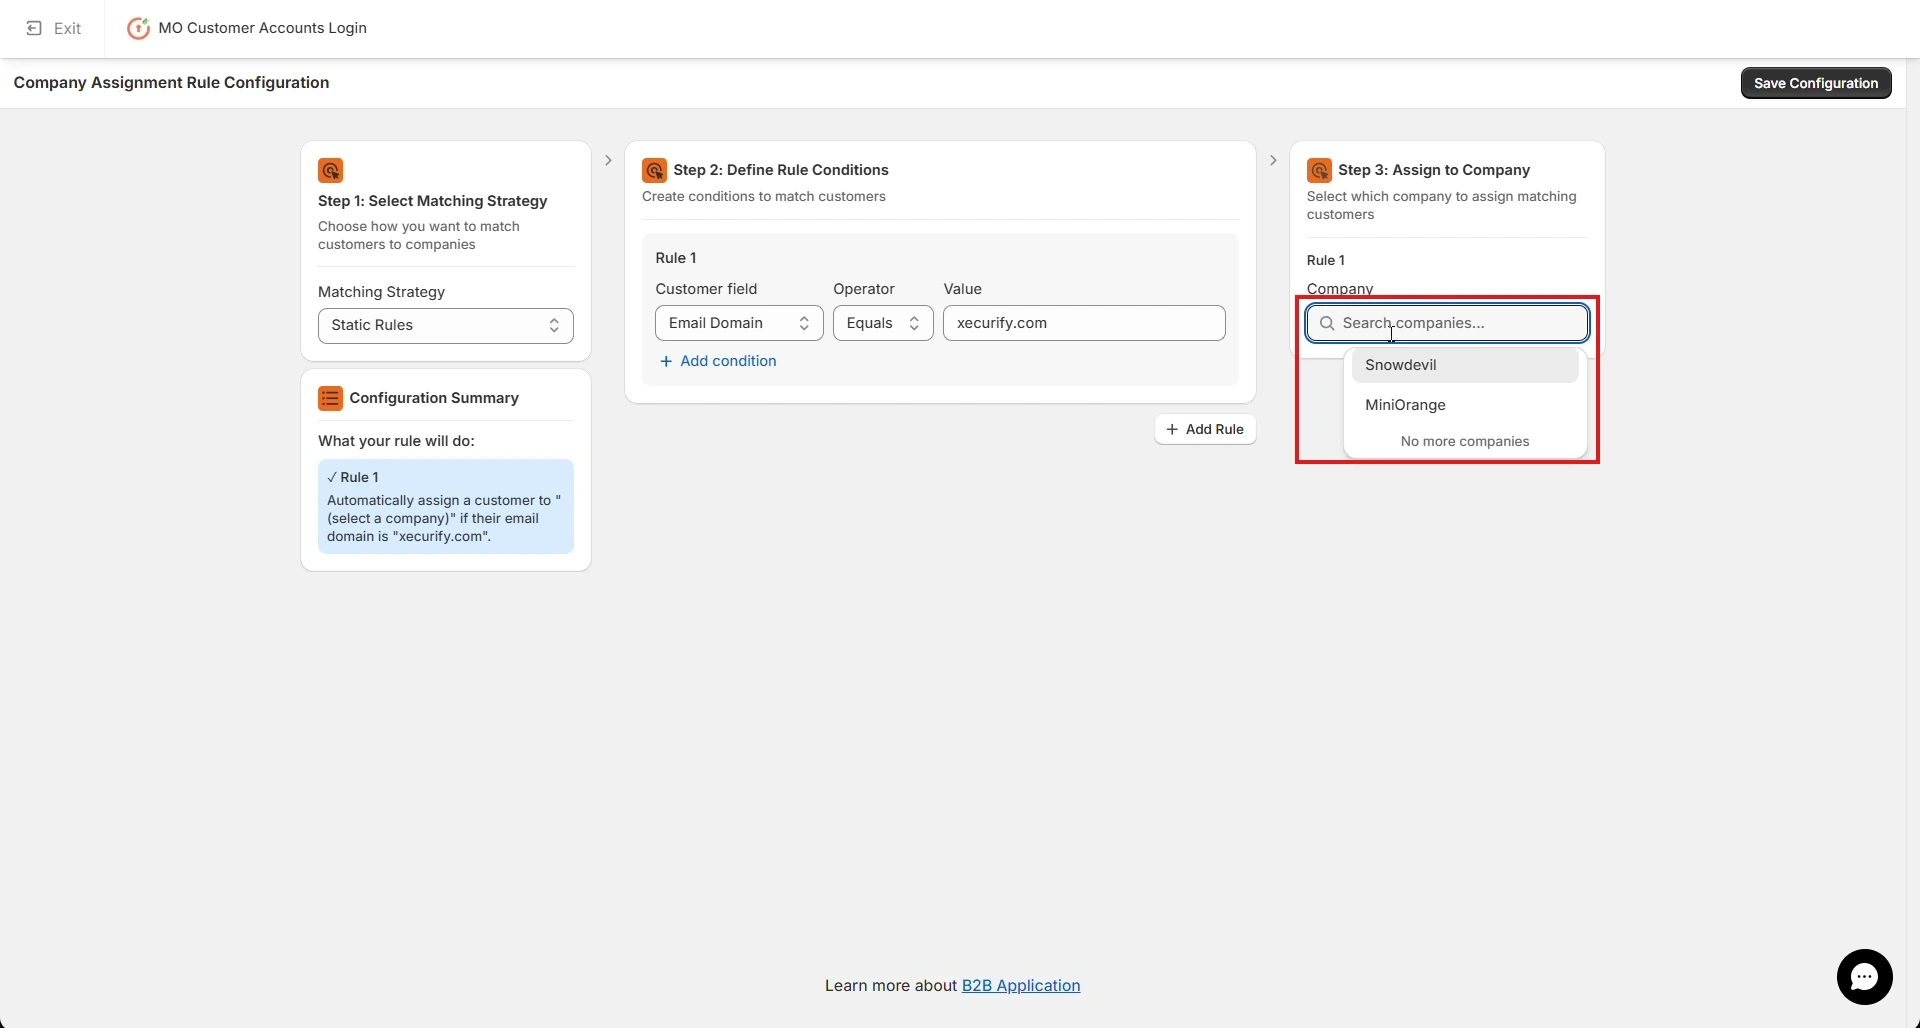1920x1028 pixels.
Task: Click the Rule 1 summary box
Action: pos(446,506)
